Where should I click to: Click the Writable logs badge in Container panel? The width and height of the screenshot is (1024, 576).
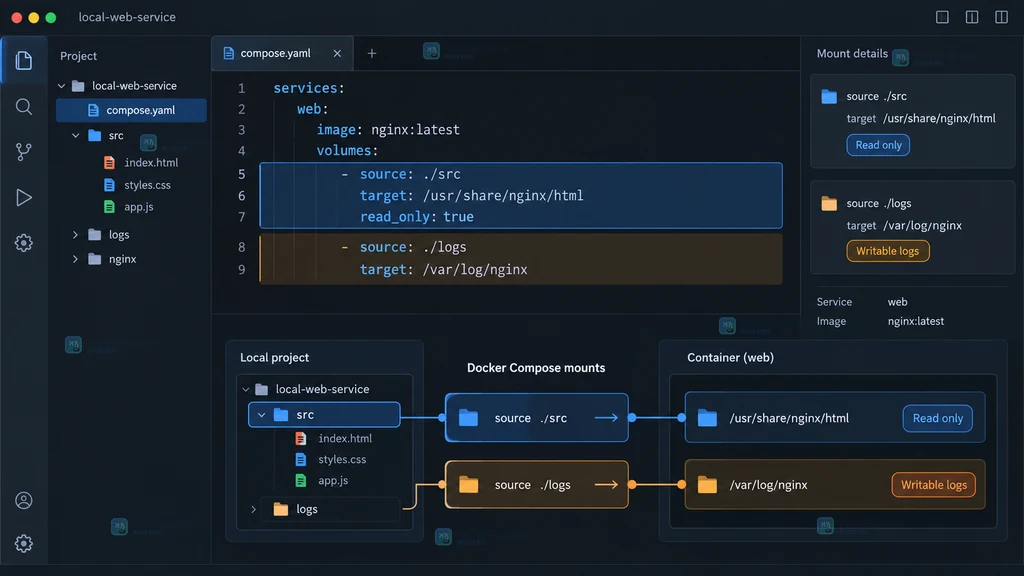934,485
